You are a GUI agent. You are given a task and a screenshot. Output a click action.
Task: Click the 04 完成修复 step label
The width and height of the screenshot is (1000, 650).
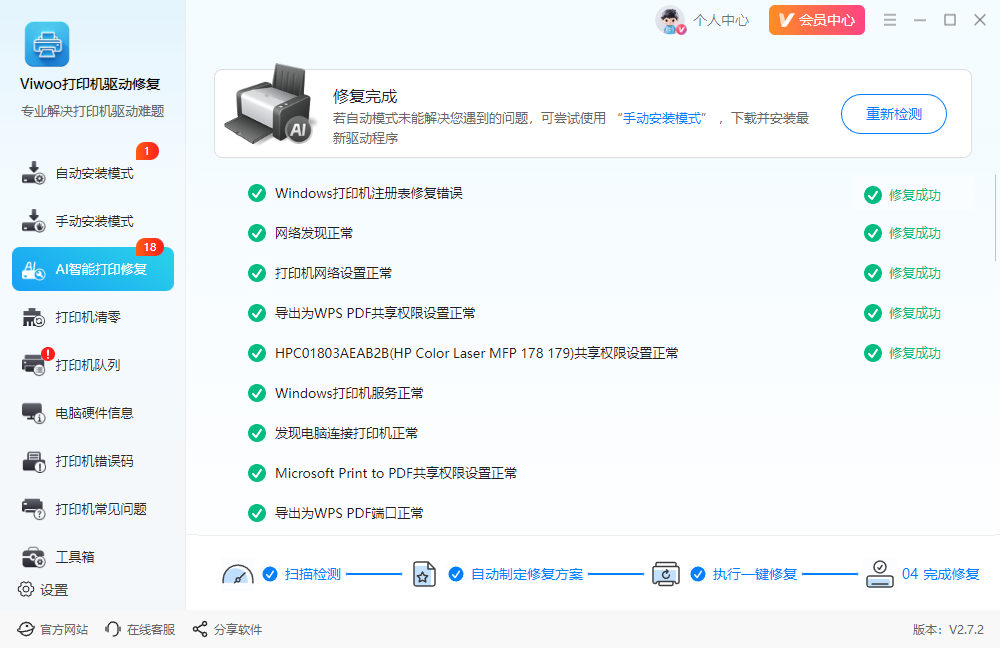click(940, 574)
